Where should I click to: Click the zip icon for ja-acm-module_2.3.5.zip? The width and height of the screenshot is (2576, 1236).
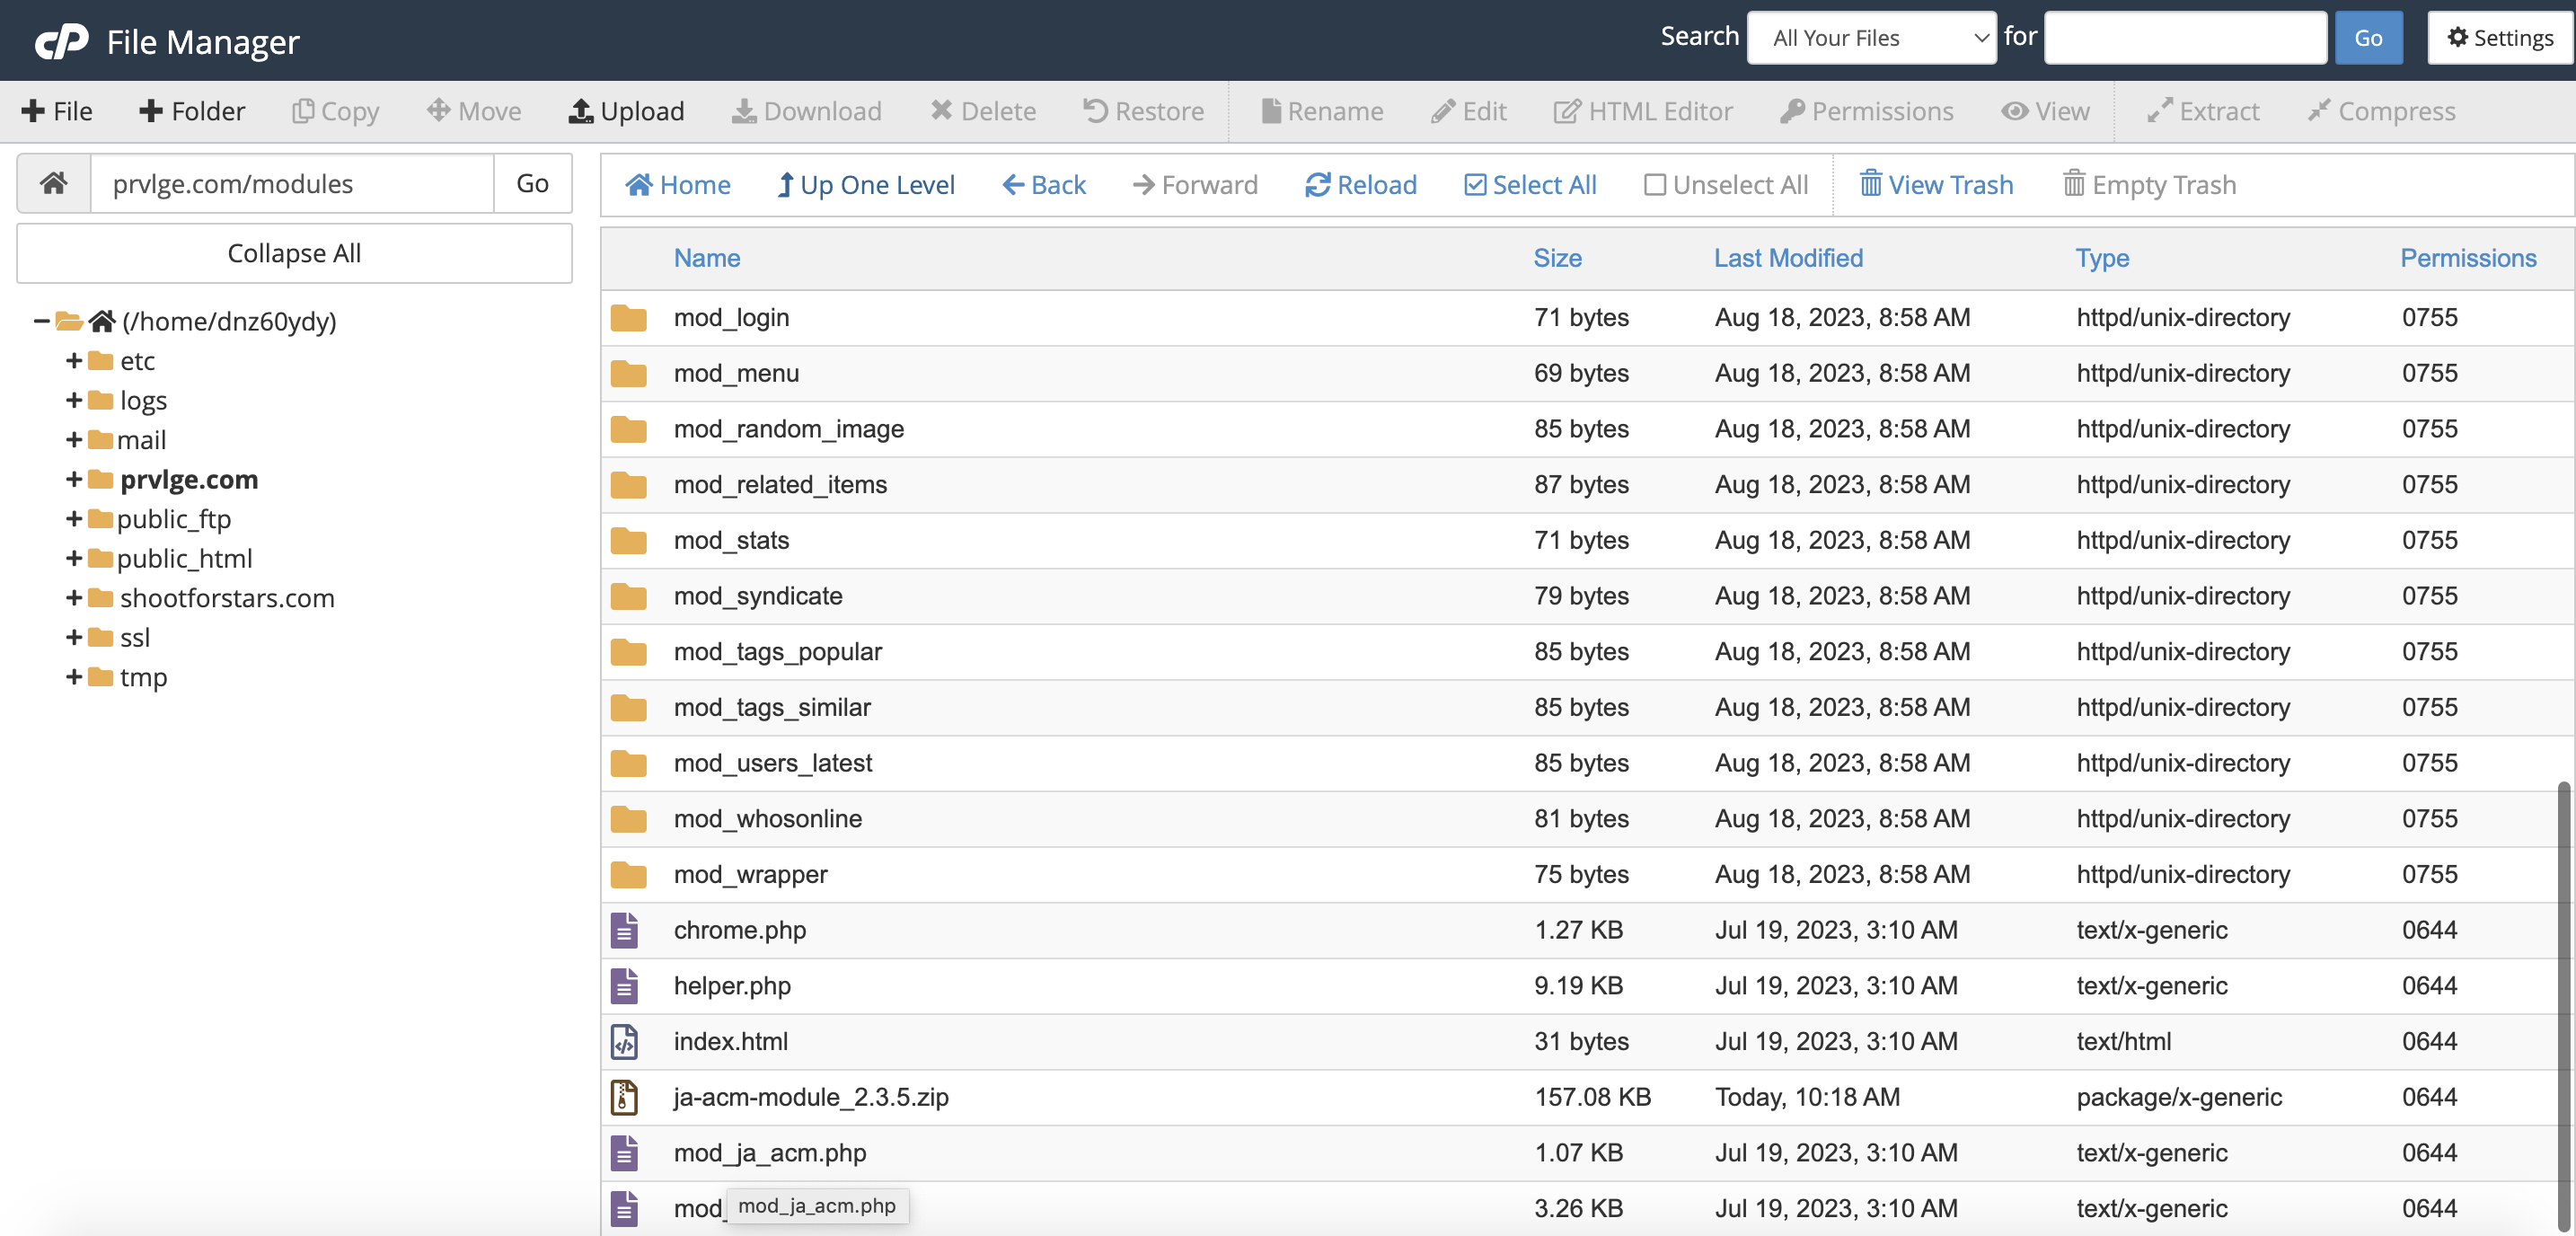point(624,1097)
